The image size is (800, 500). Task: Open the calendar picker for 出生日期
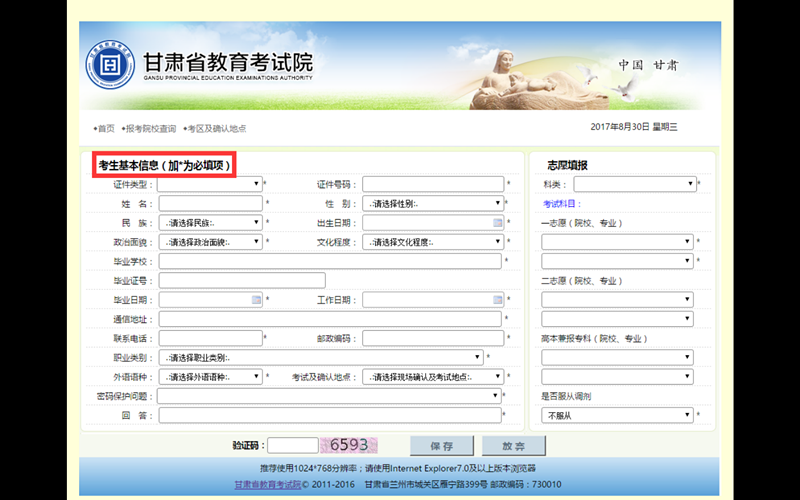pyautogui.click(x=497, y=223)
